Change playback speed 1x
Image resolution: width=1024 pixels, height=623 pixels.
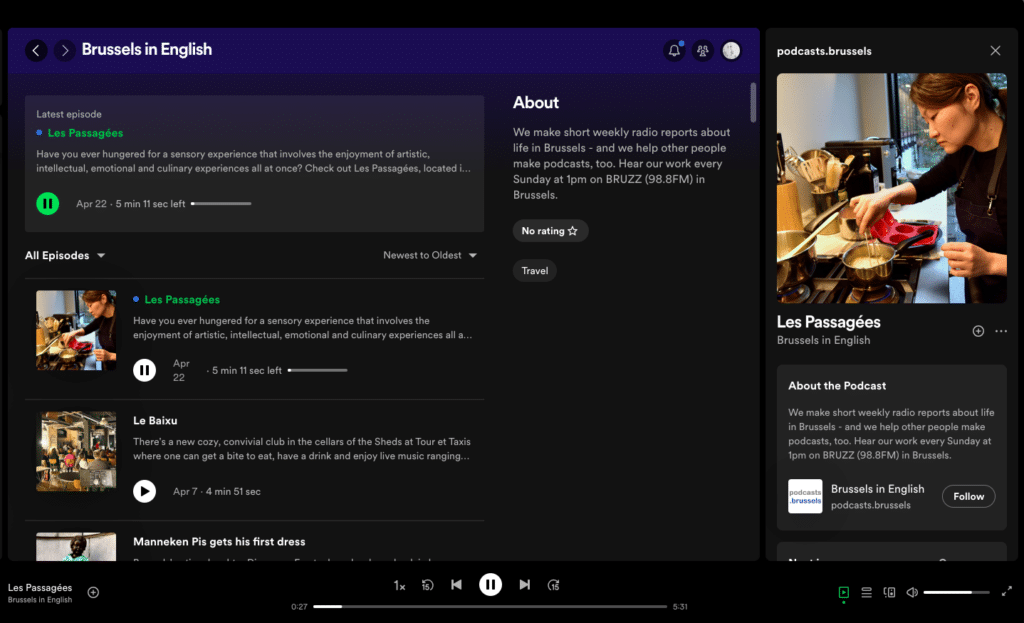pyautogui.click(x=399, y=586)
